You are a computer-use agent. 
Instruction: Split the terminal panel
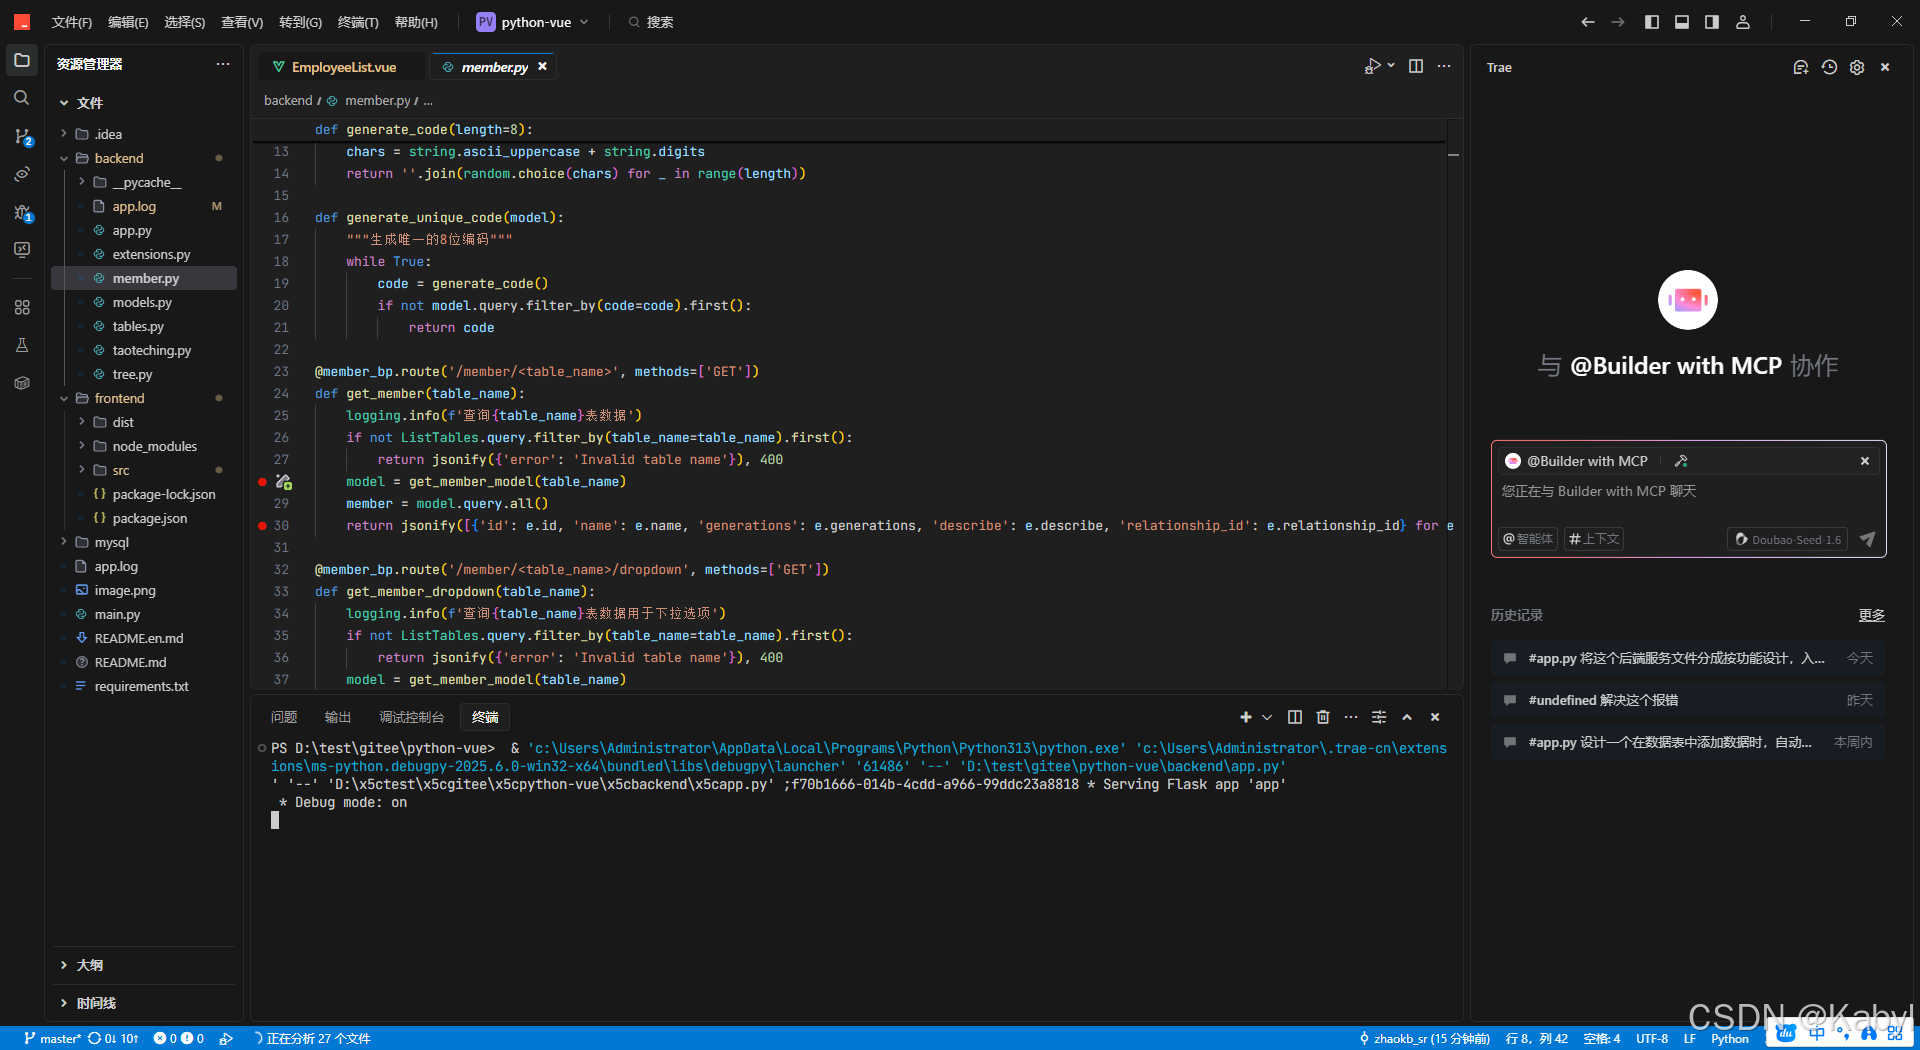click(x=1294, y=717)
